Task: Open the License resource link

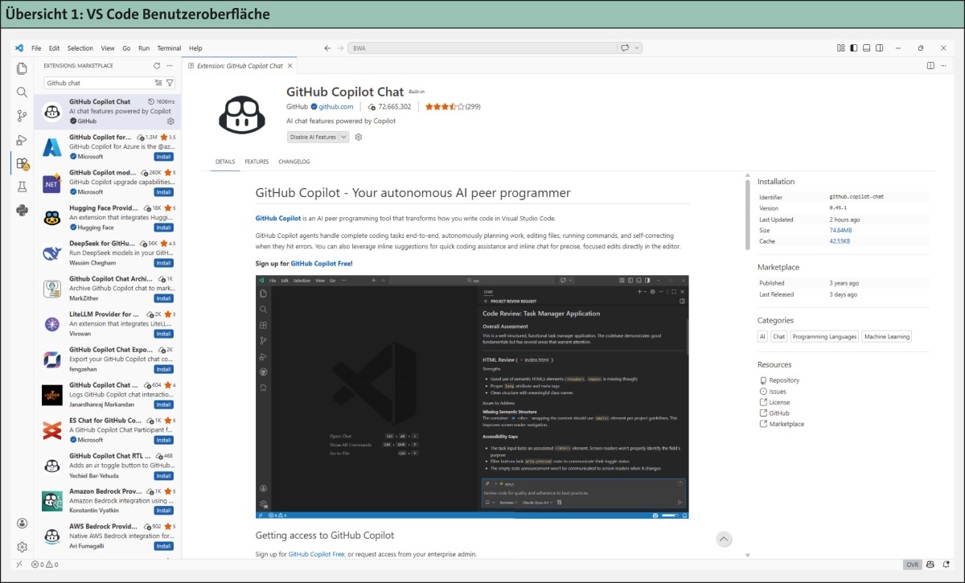Action: [x=779, y=403]
